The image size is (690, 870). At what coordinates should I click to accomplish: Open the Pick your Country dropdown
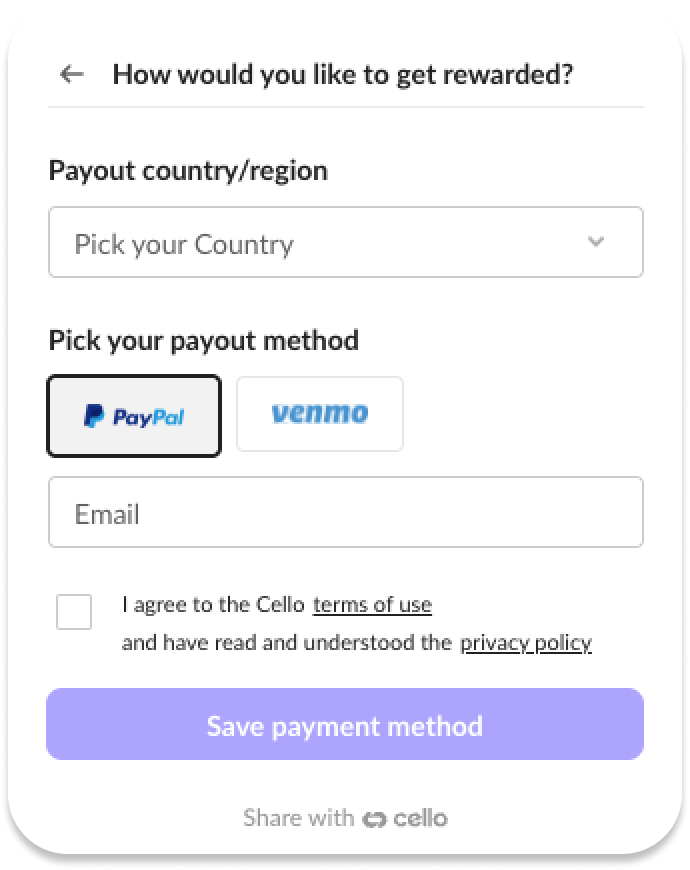[345, 243]
